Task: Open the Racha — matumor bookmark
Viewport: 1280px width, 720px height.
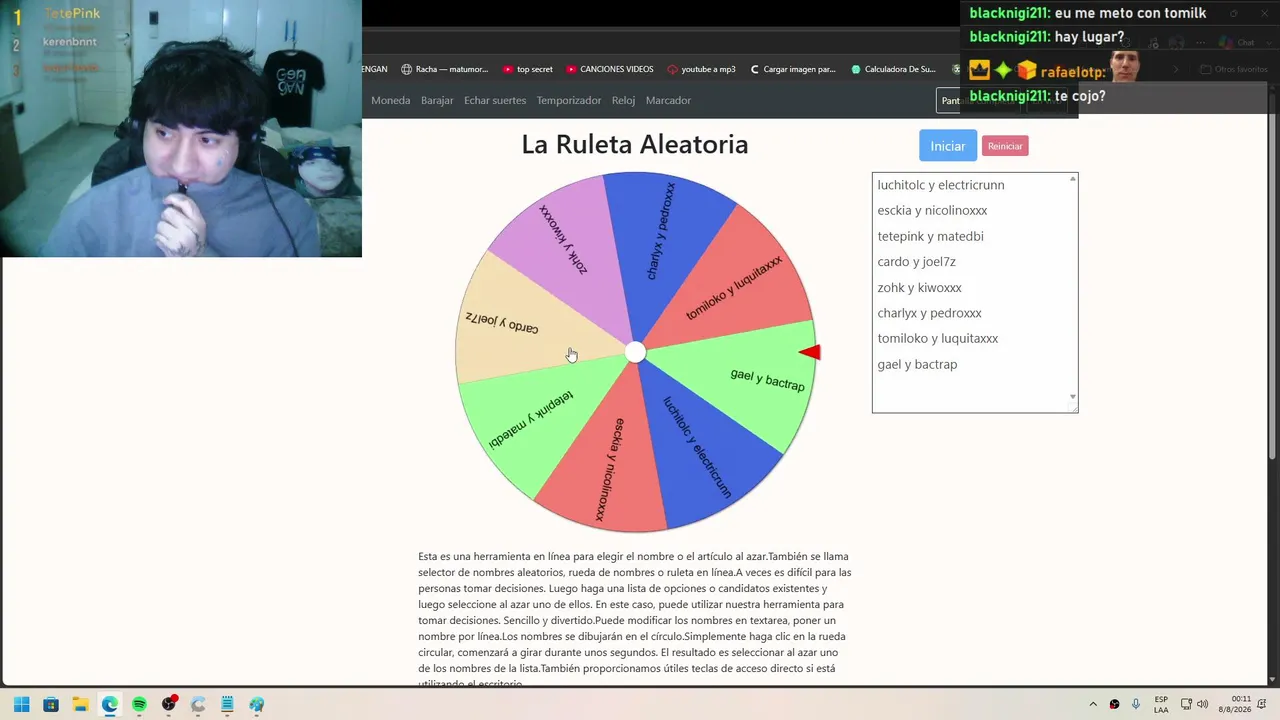Action: [445, 69]
